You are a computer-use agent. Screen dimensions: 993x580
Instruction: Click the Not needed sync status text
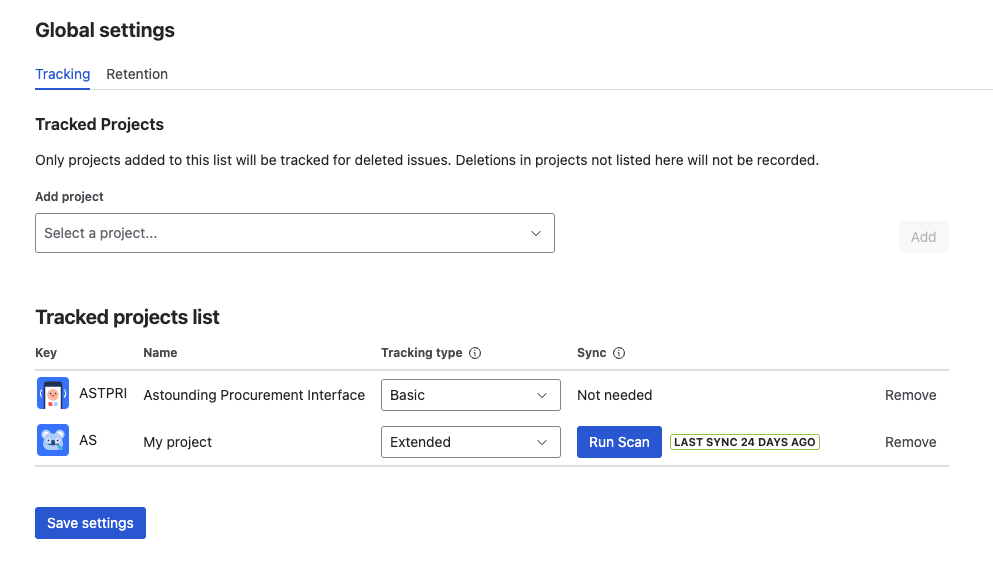click(x=614, y=394)
